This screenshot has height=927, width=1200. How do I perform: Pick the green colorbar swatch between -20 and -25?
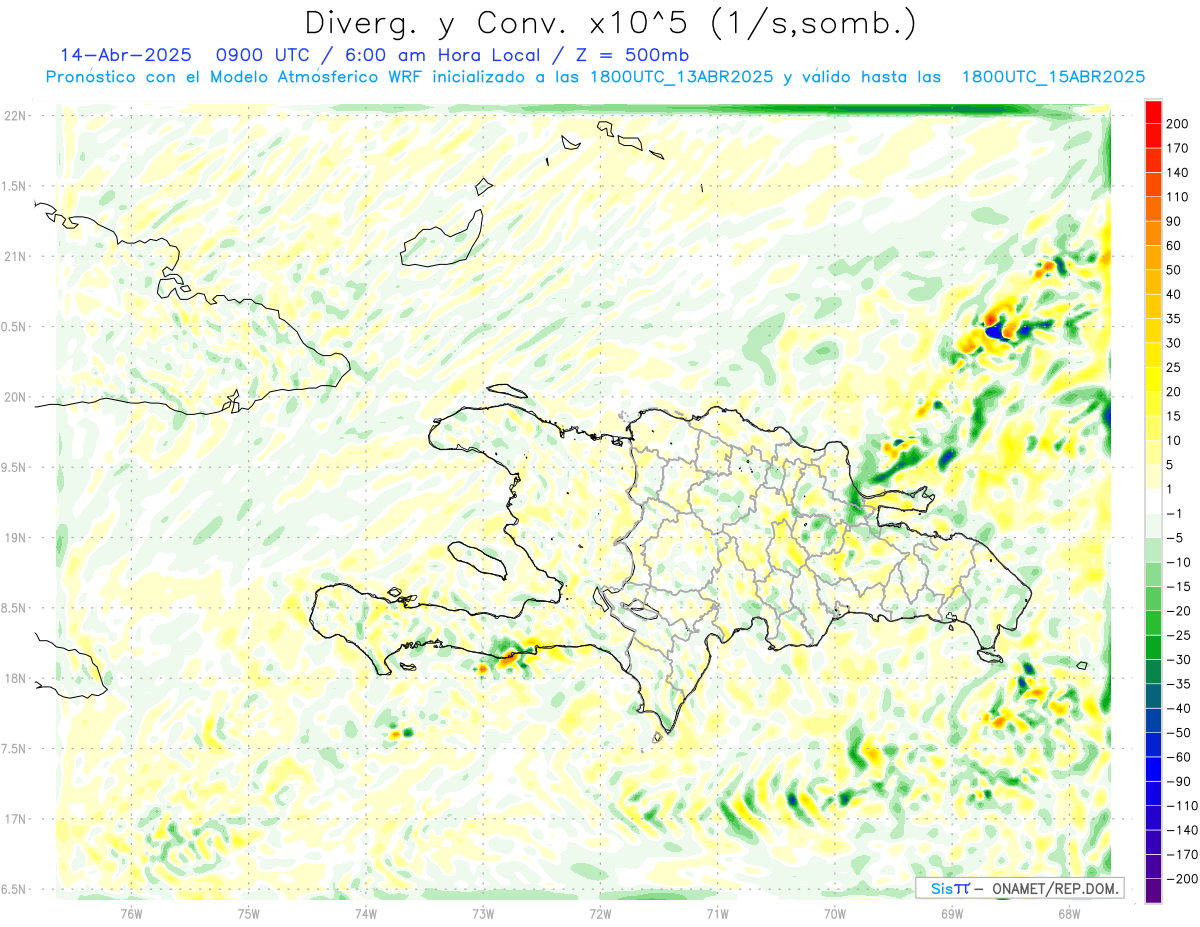[x=1153, y=623]
